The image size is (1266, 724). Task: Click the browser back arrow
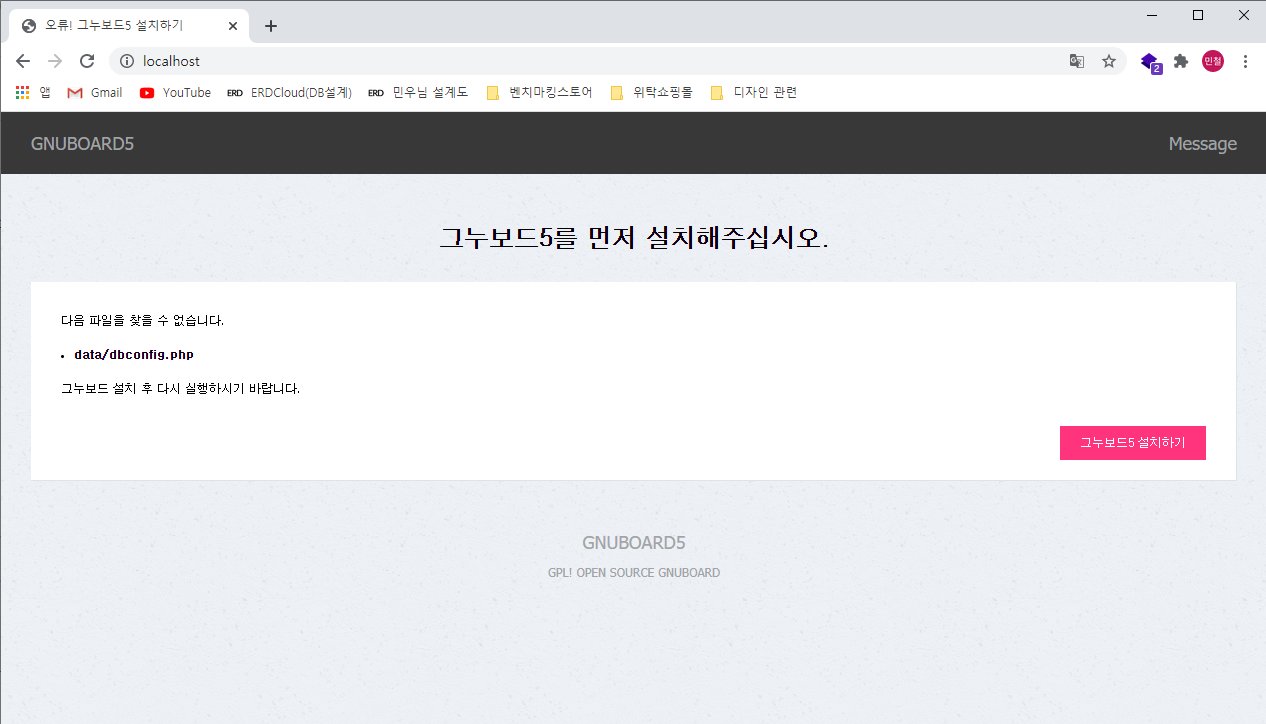coord(23,61)
